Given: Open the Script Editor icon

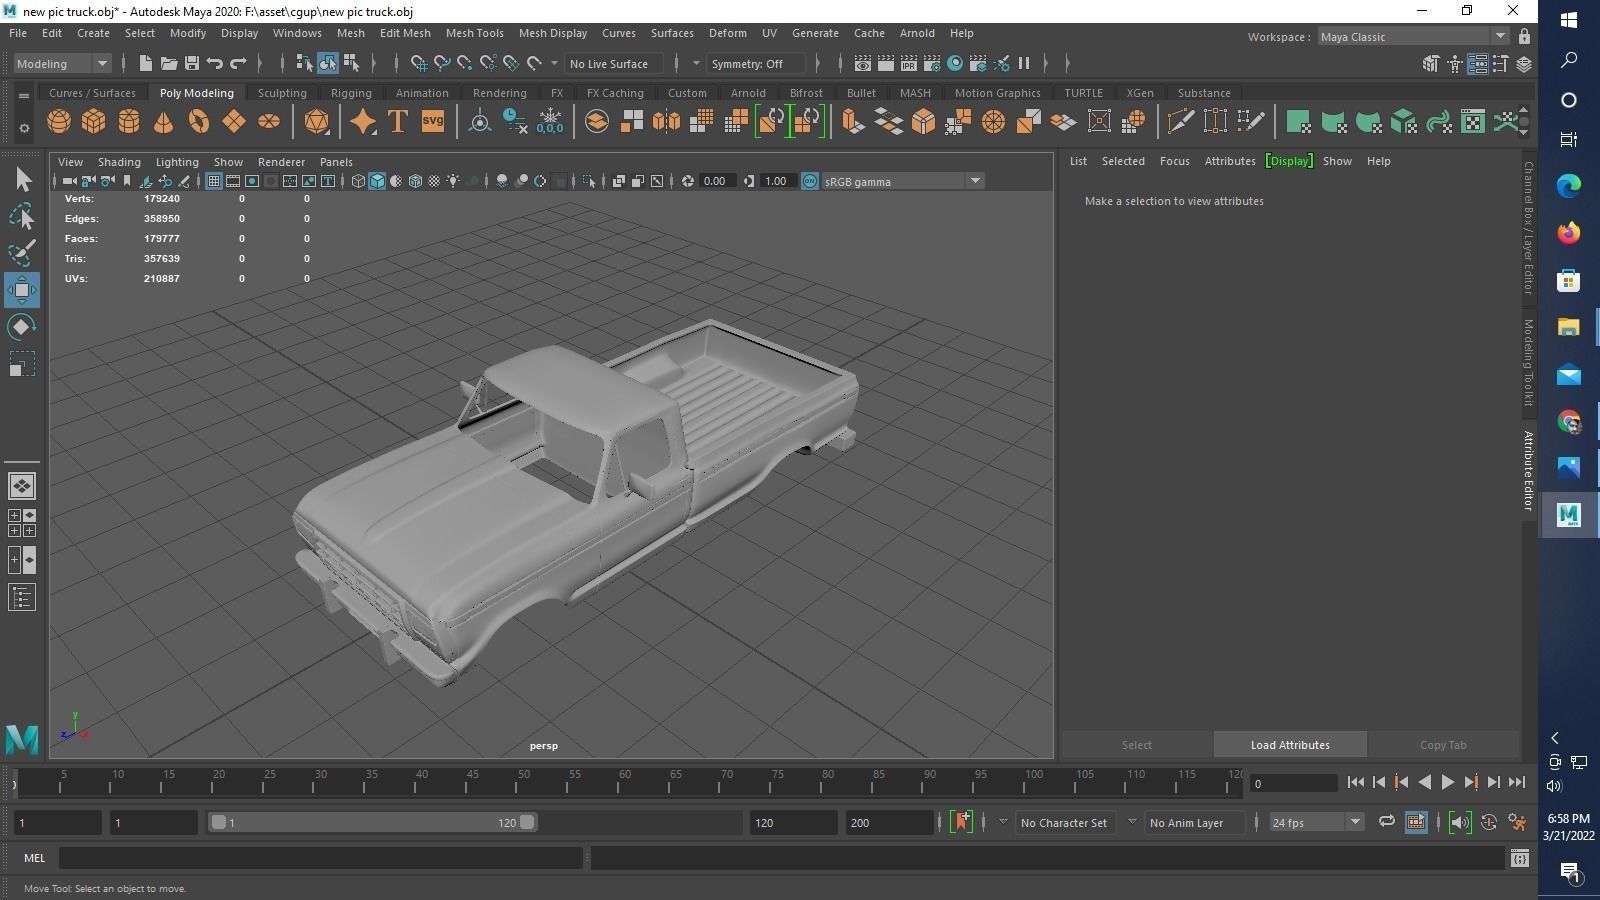Looking at the screenshot, I should [1520, 858].
